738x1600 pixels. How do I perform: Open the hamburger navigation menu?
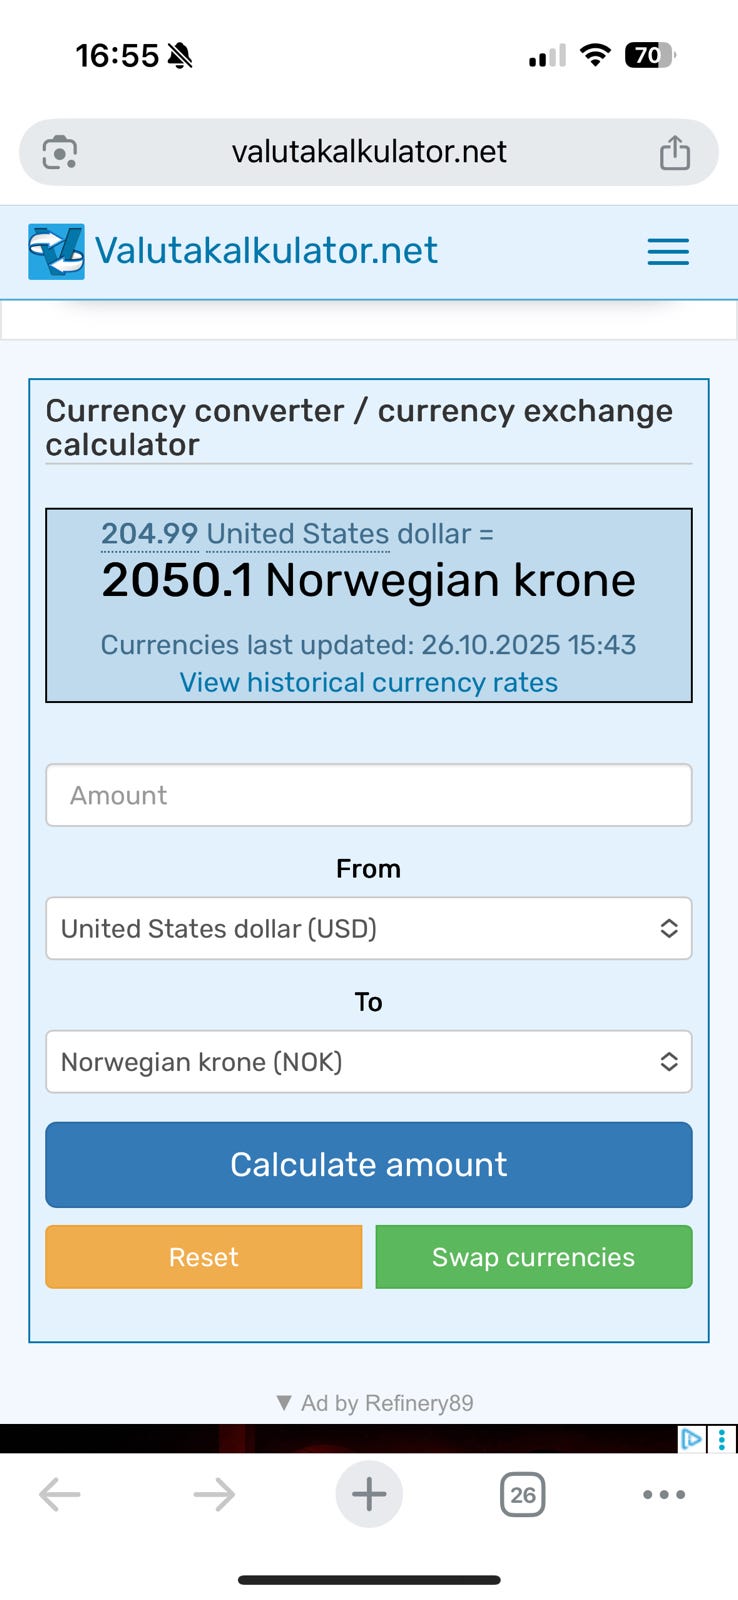point(668,251)
